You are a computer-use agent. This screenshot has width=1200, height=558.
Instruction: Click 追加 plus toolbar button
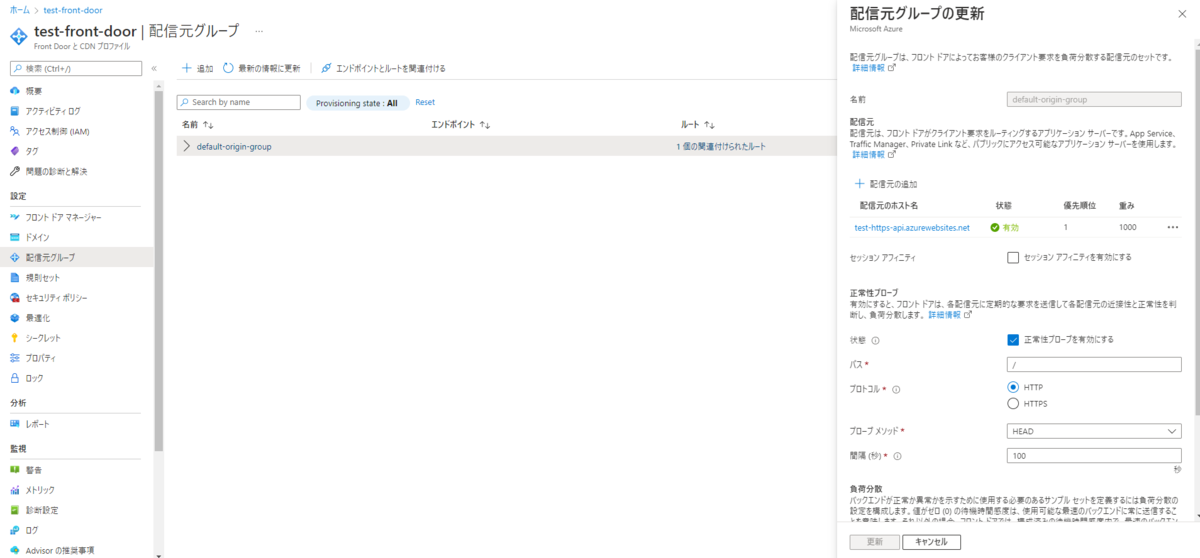(197, 68)
